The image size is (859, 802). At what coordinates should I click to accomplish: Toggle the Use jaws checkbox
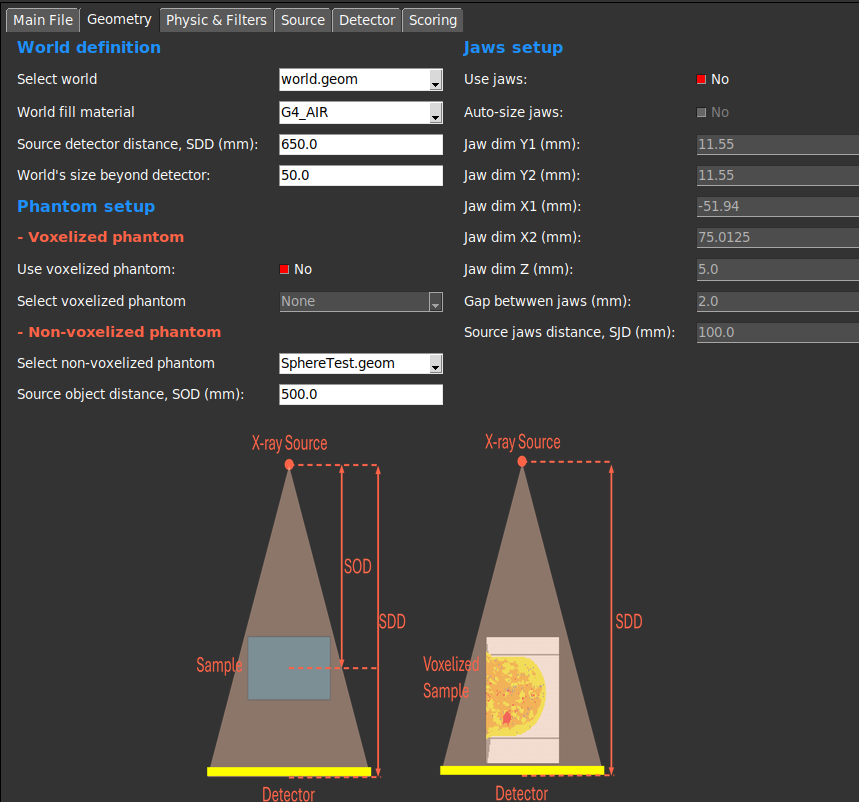tap(702, 80)
